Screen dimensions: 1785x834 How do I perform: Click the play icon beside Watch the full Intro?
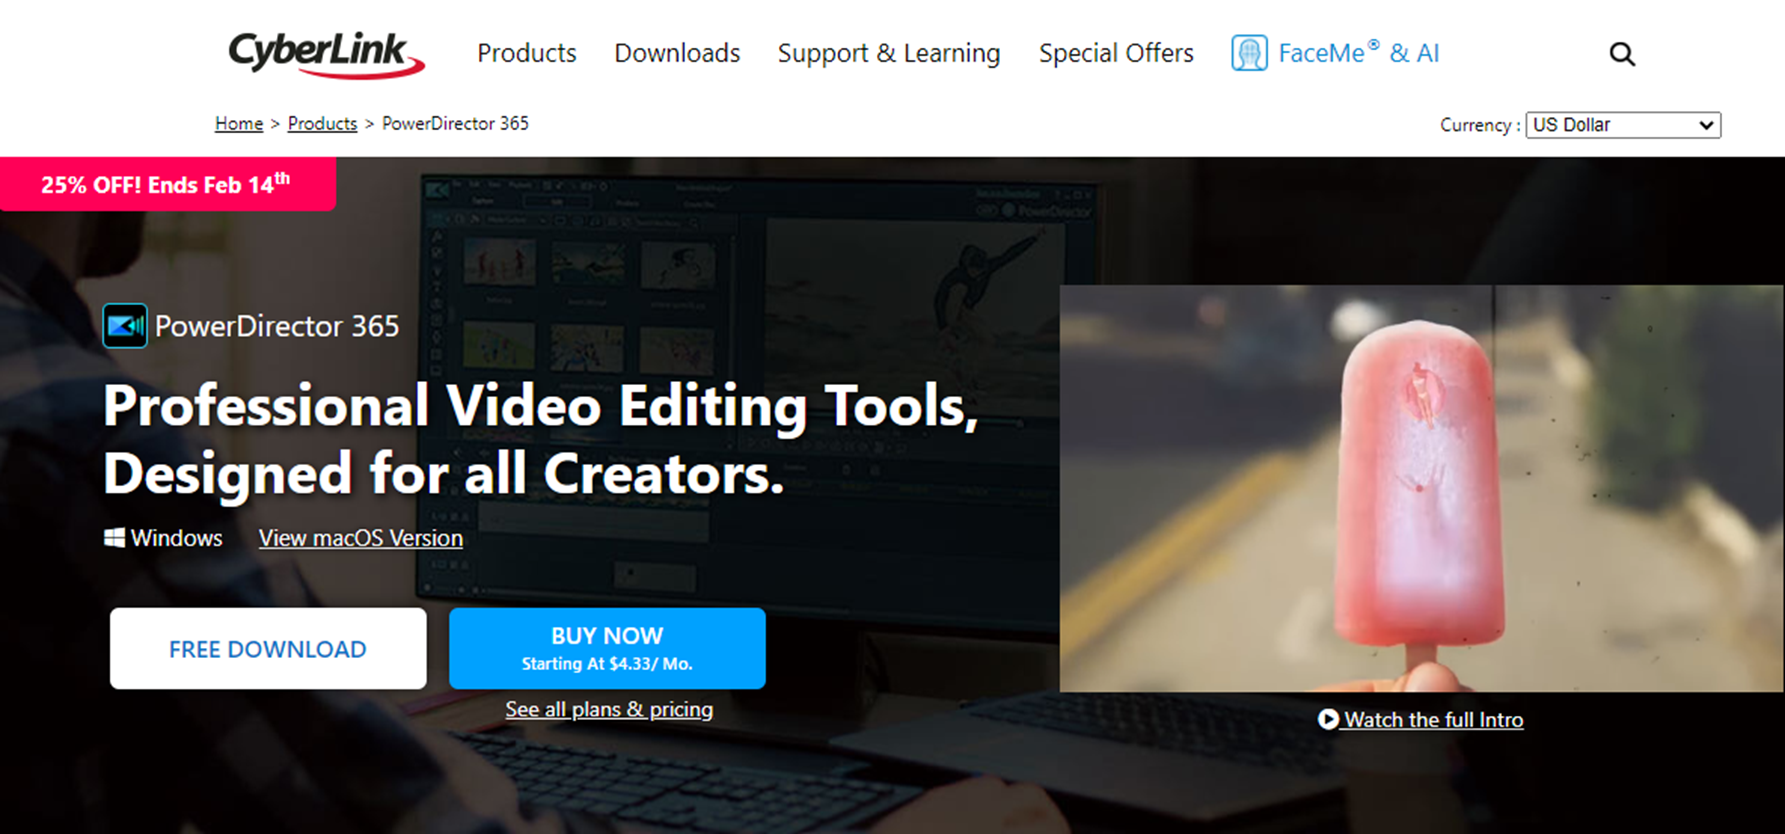[x=1328, y=719]
